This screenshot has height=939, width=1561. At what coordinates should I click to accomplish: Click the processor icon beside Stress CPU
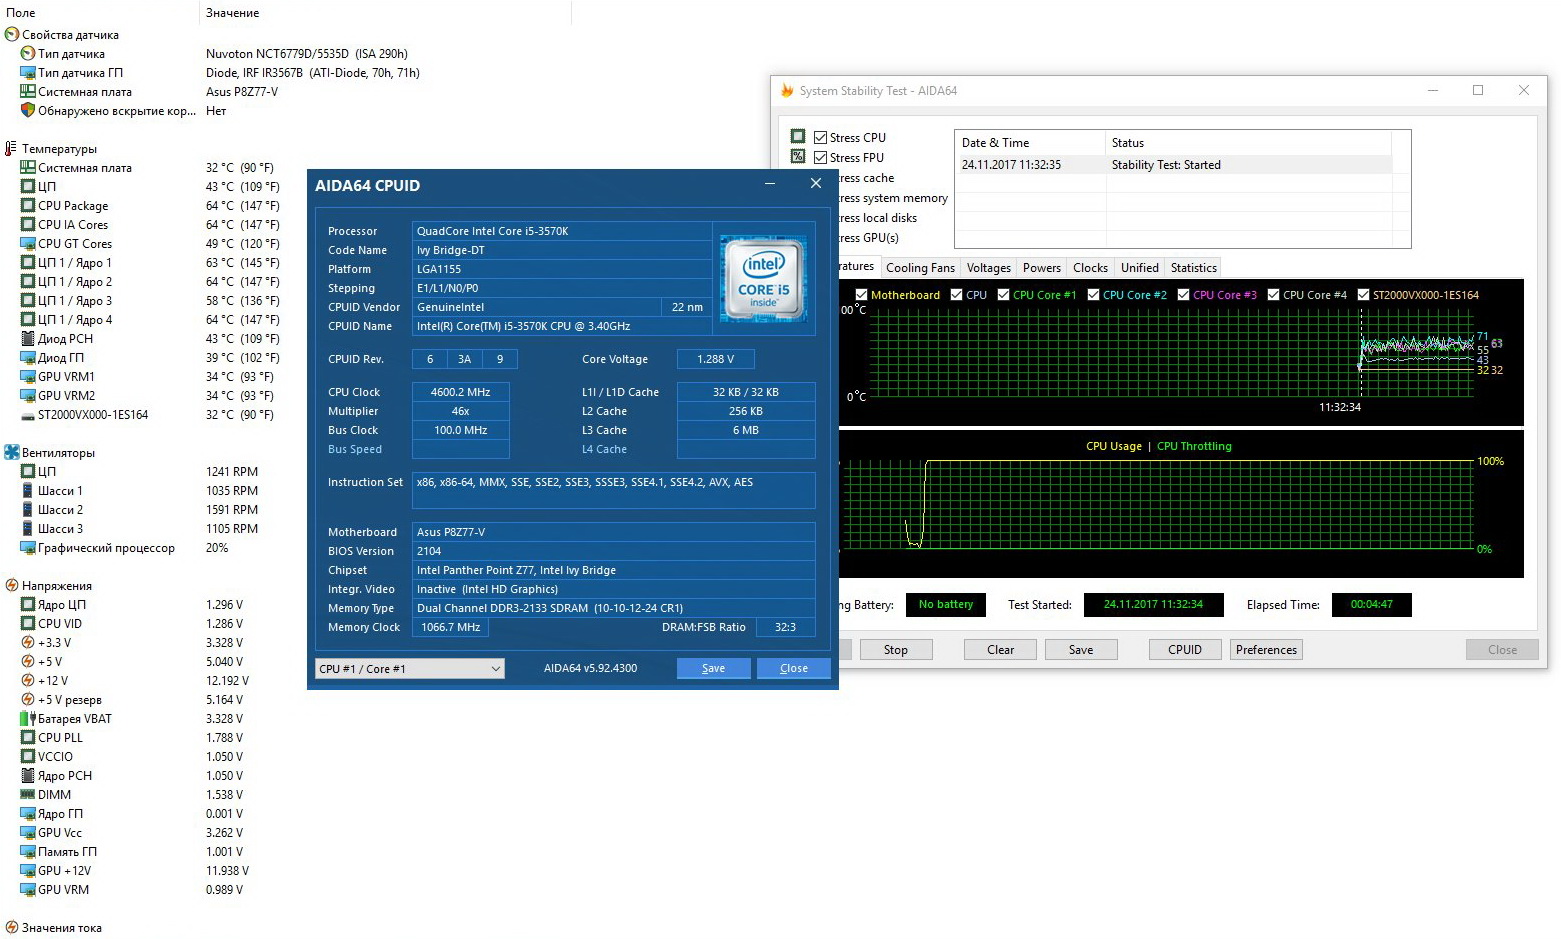click(798, 136)
